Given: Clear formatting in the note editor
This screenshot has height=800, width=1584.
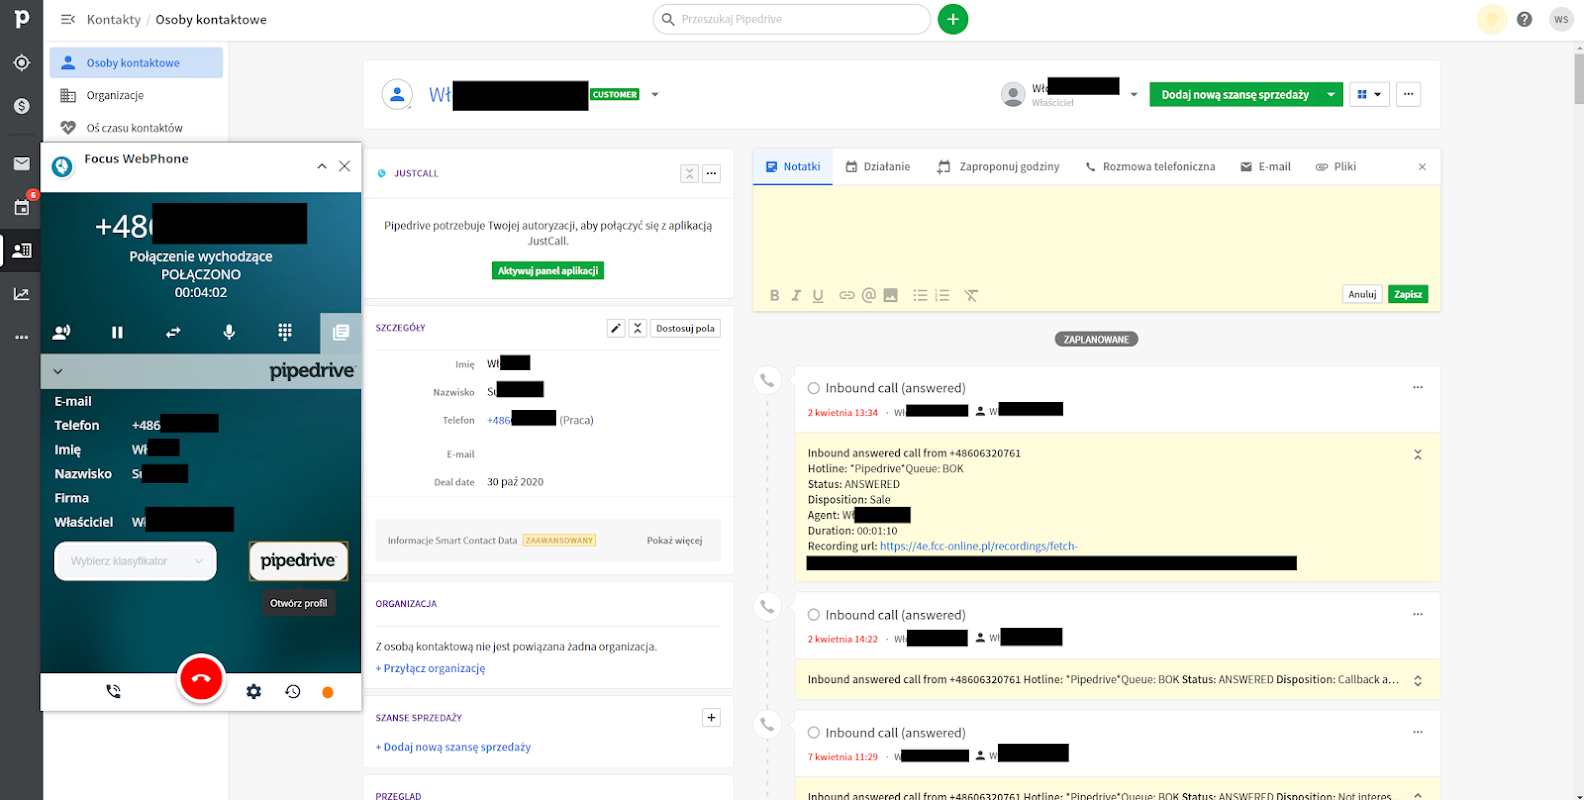Looking at the screenshot, I should (x=971, y=295).
